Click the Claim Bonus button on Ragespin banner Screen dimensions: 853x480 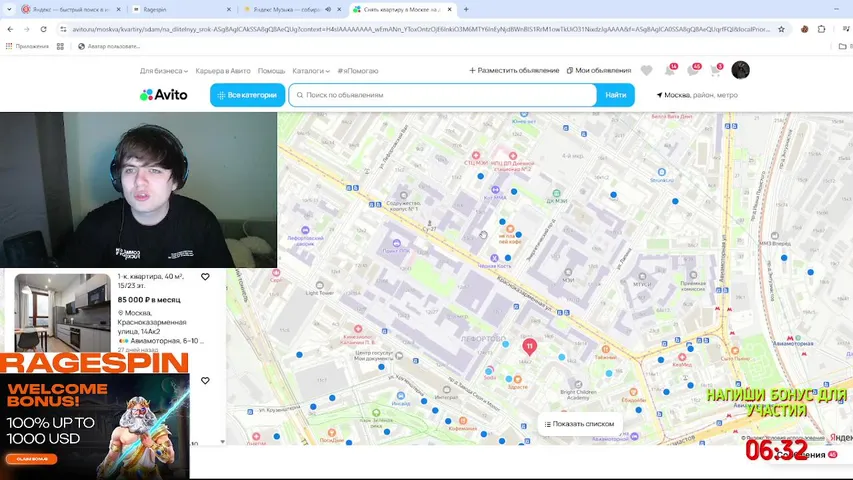32,459
